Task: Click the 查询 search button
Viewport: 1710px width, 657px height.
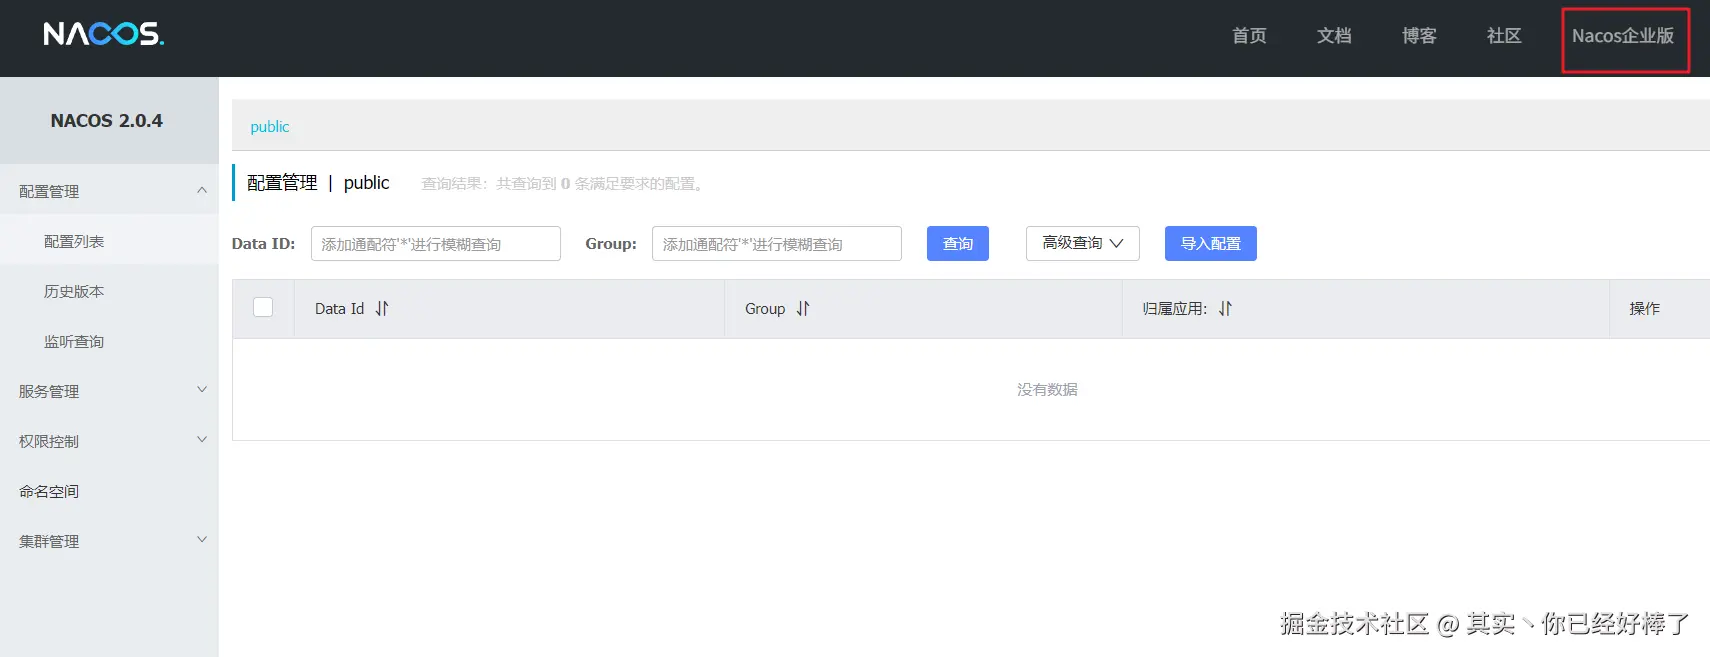Action: (x=957, y=243)
